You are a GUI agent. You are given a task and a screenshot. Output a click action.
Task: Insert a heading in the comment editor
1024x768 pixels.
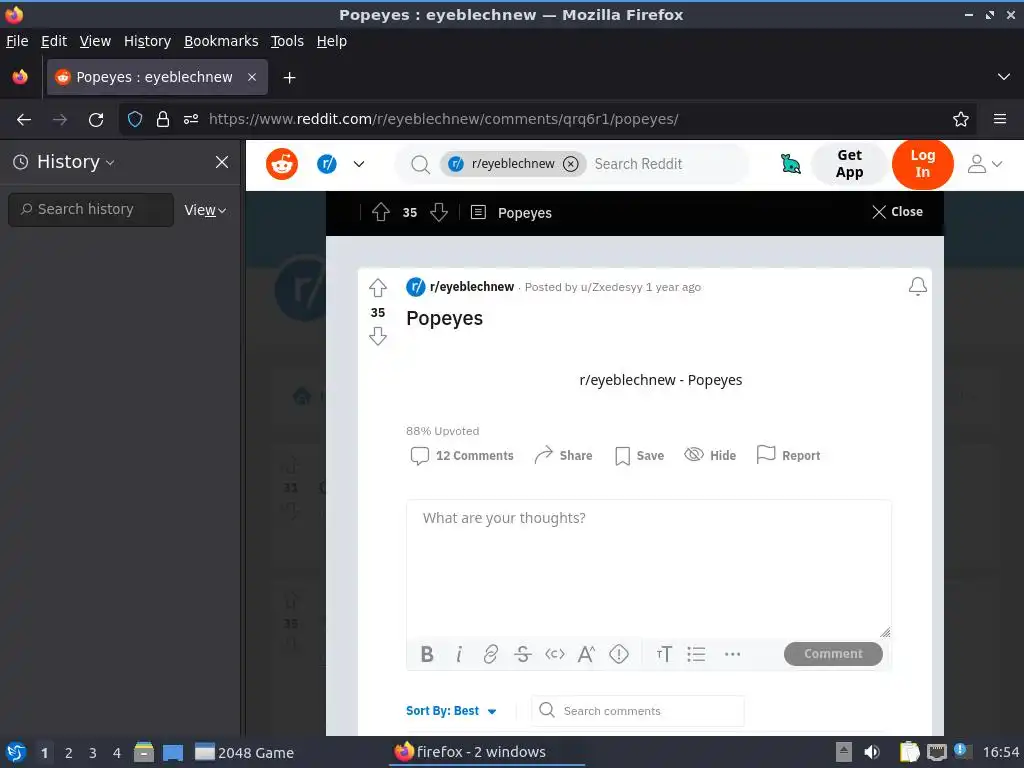click(x=664, y=654)
